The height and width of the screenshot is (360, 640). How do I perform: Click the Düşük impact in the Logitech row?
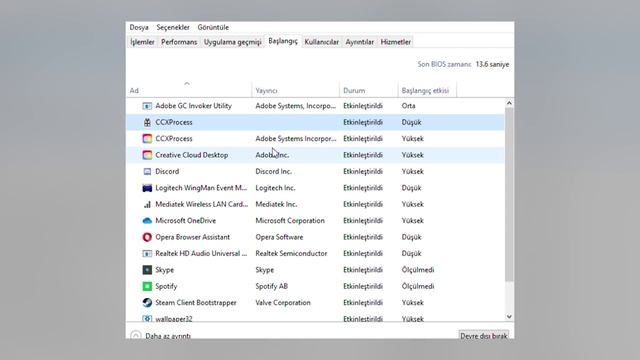(411, 188)
